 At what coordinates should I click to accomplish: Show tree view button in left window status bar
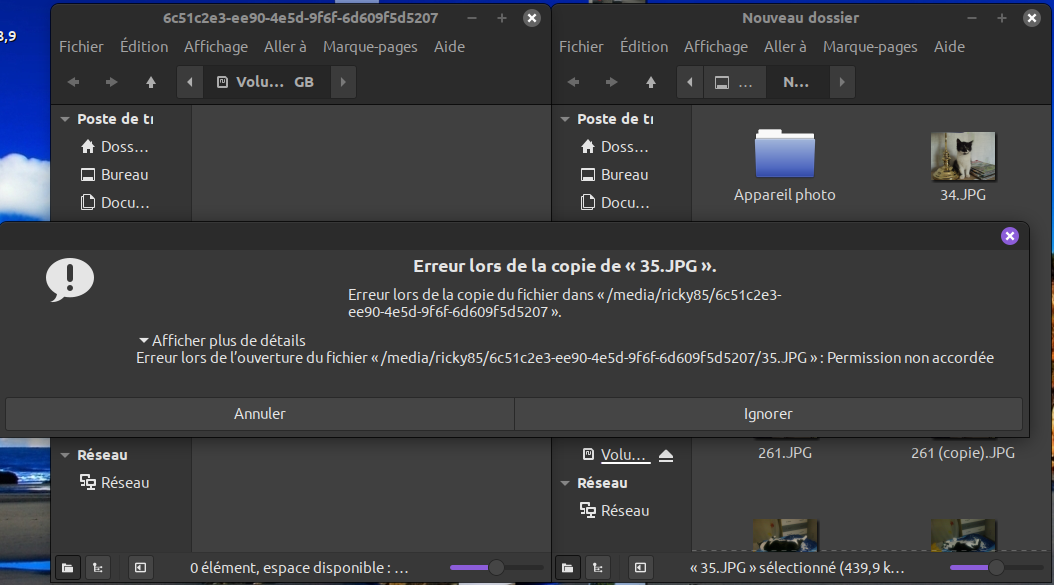pyautogui.click(x=97, y=568)
